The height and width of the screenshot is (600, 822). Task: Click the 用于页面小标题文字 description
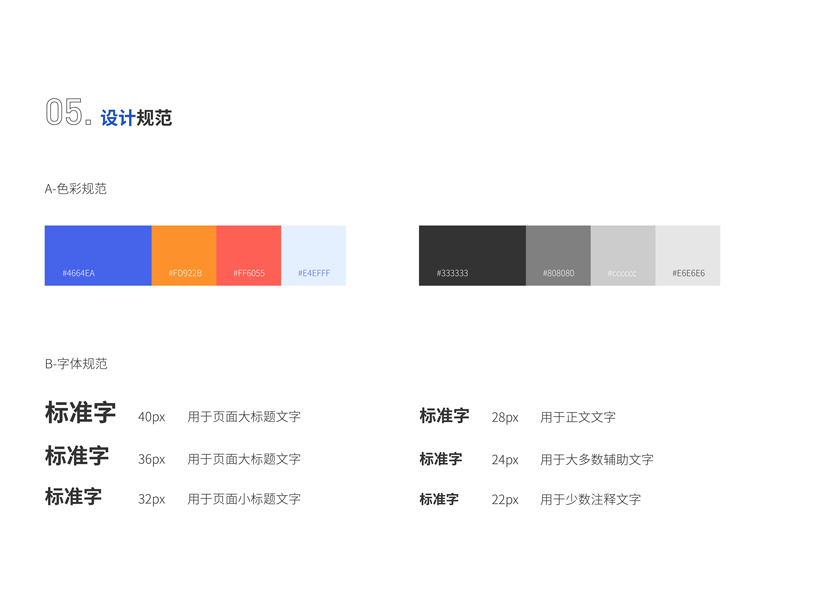tap(244, 499)
